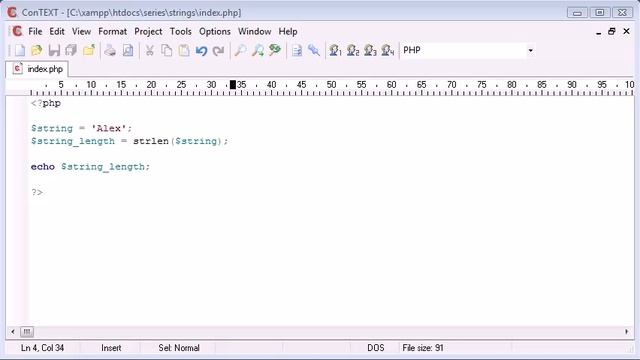Screen dimensions: 640x360
Task: Open the PHP highlighter dropdown
Action: 530,50
